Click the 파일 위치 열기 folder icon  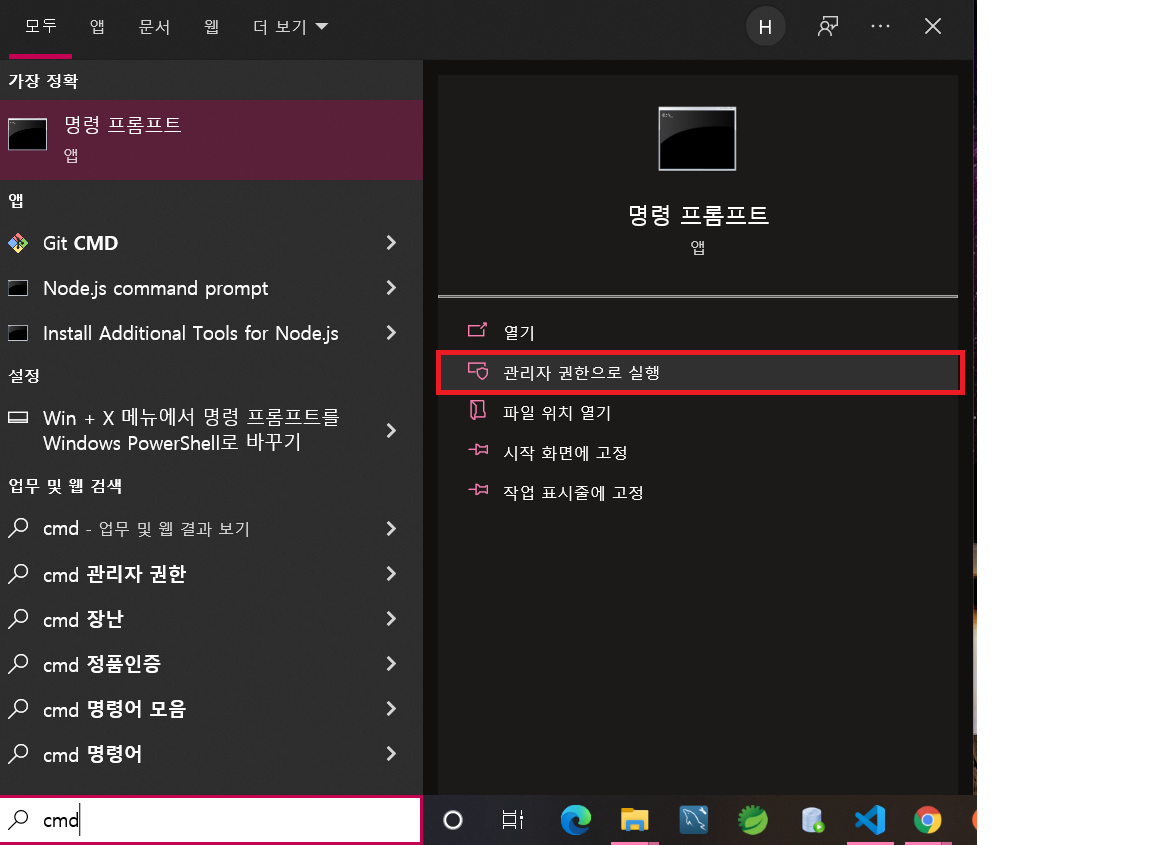(x=478, y=410)
